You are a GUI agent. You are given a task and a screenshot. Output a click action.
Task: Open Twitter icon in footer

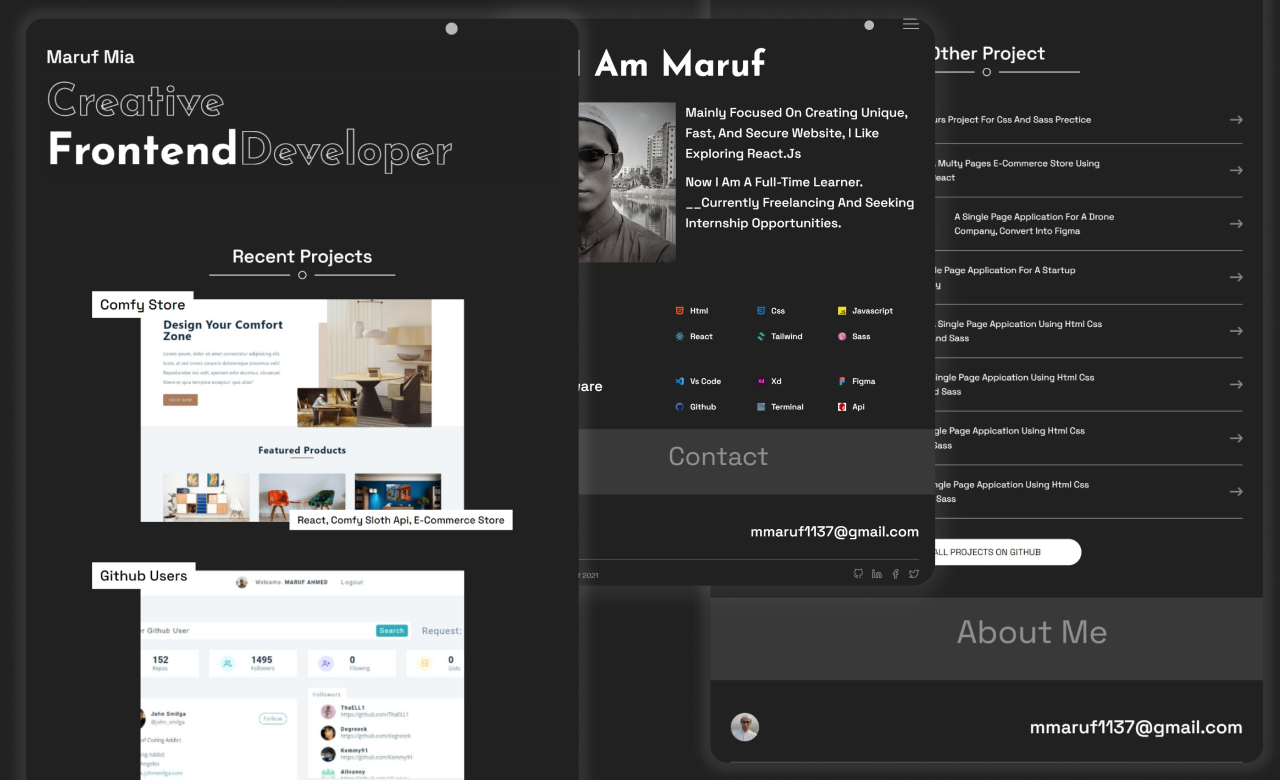[x=914, y=574]
